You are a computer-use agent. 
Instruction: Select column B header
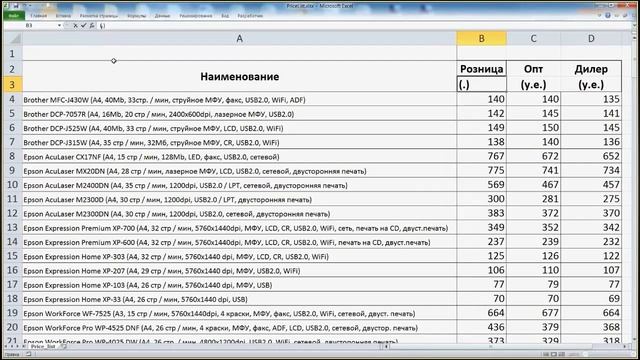[x=482, y=38]
